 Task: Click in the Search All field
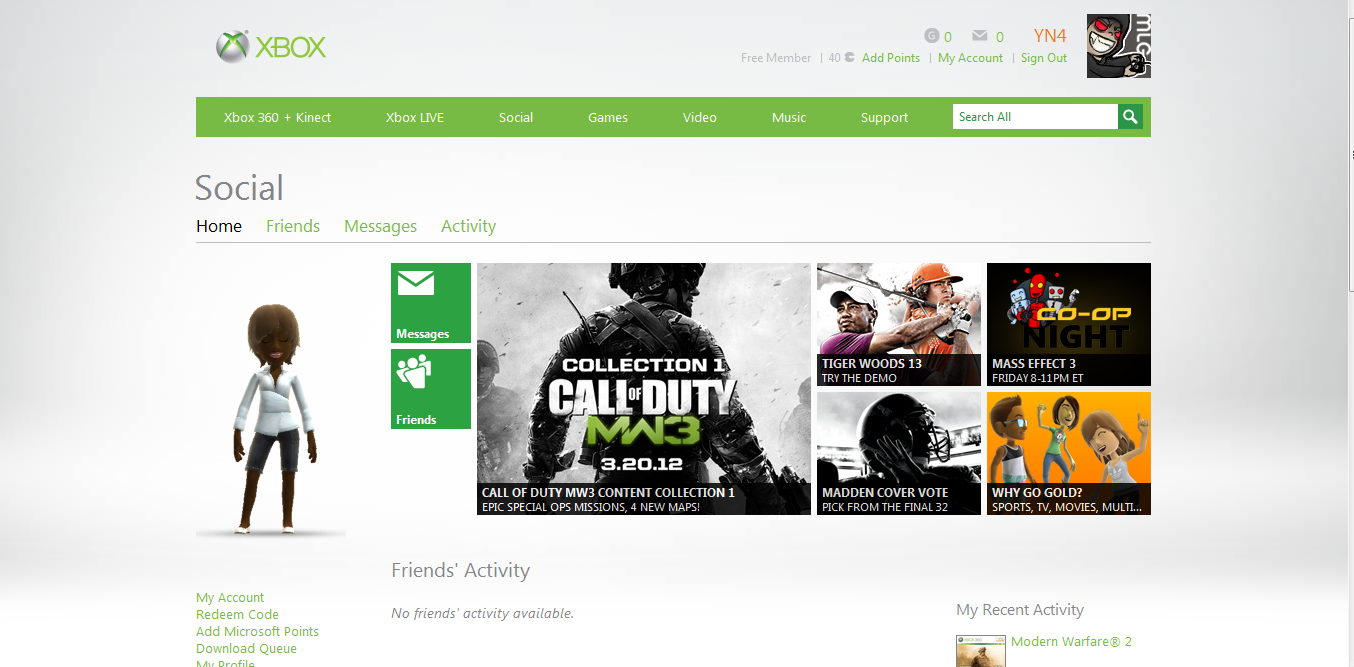click(1035, 117)
